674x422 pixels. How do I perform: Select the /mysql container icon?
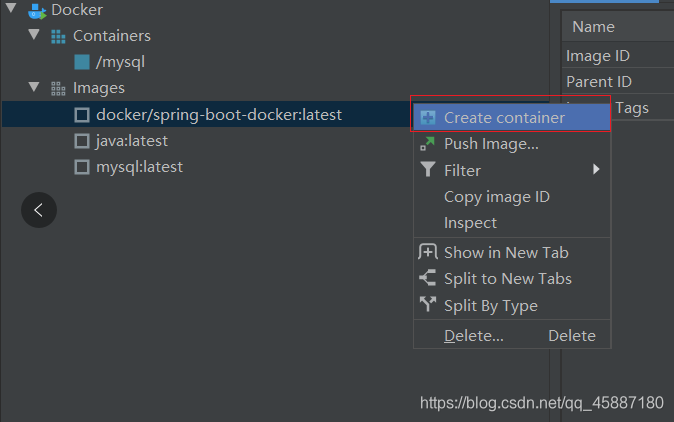[x=82, y=62]
